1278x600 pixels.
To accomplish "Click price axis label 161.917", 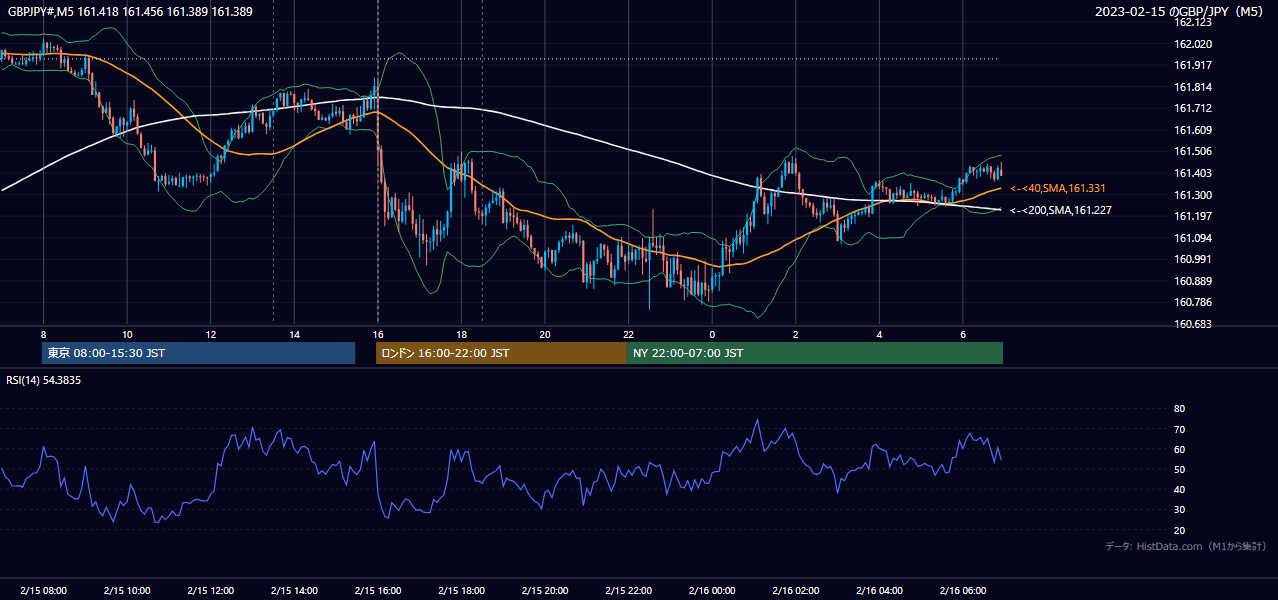I will click(x=1192, y=65).
